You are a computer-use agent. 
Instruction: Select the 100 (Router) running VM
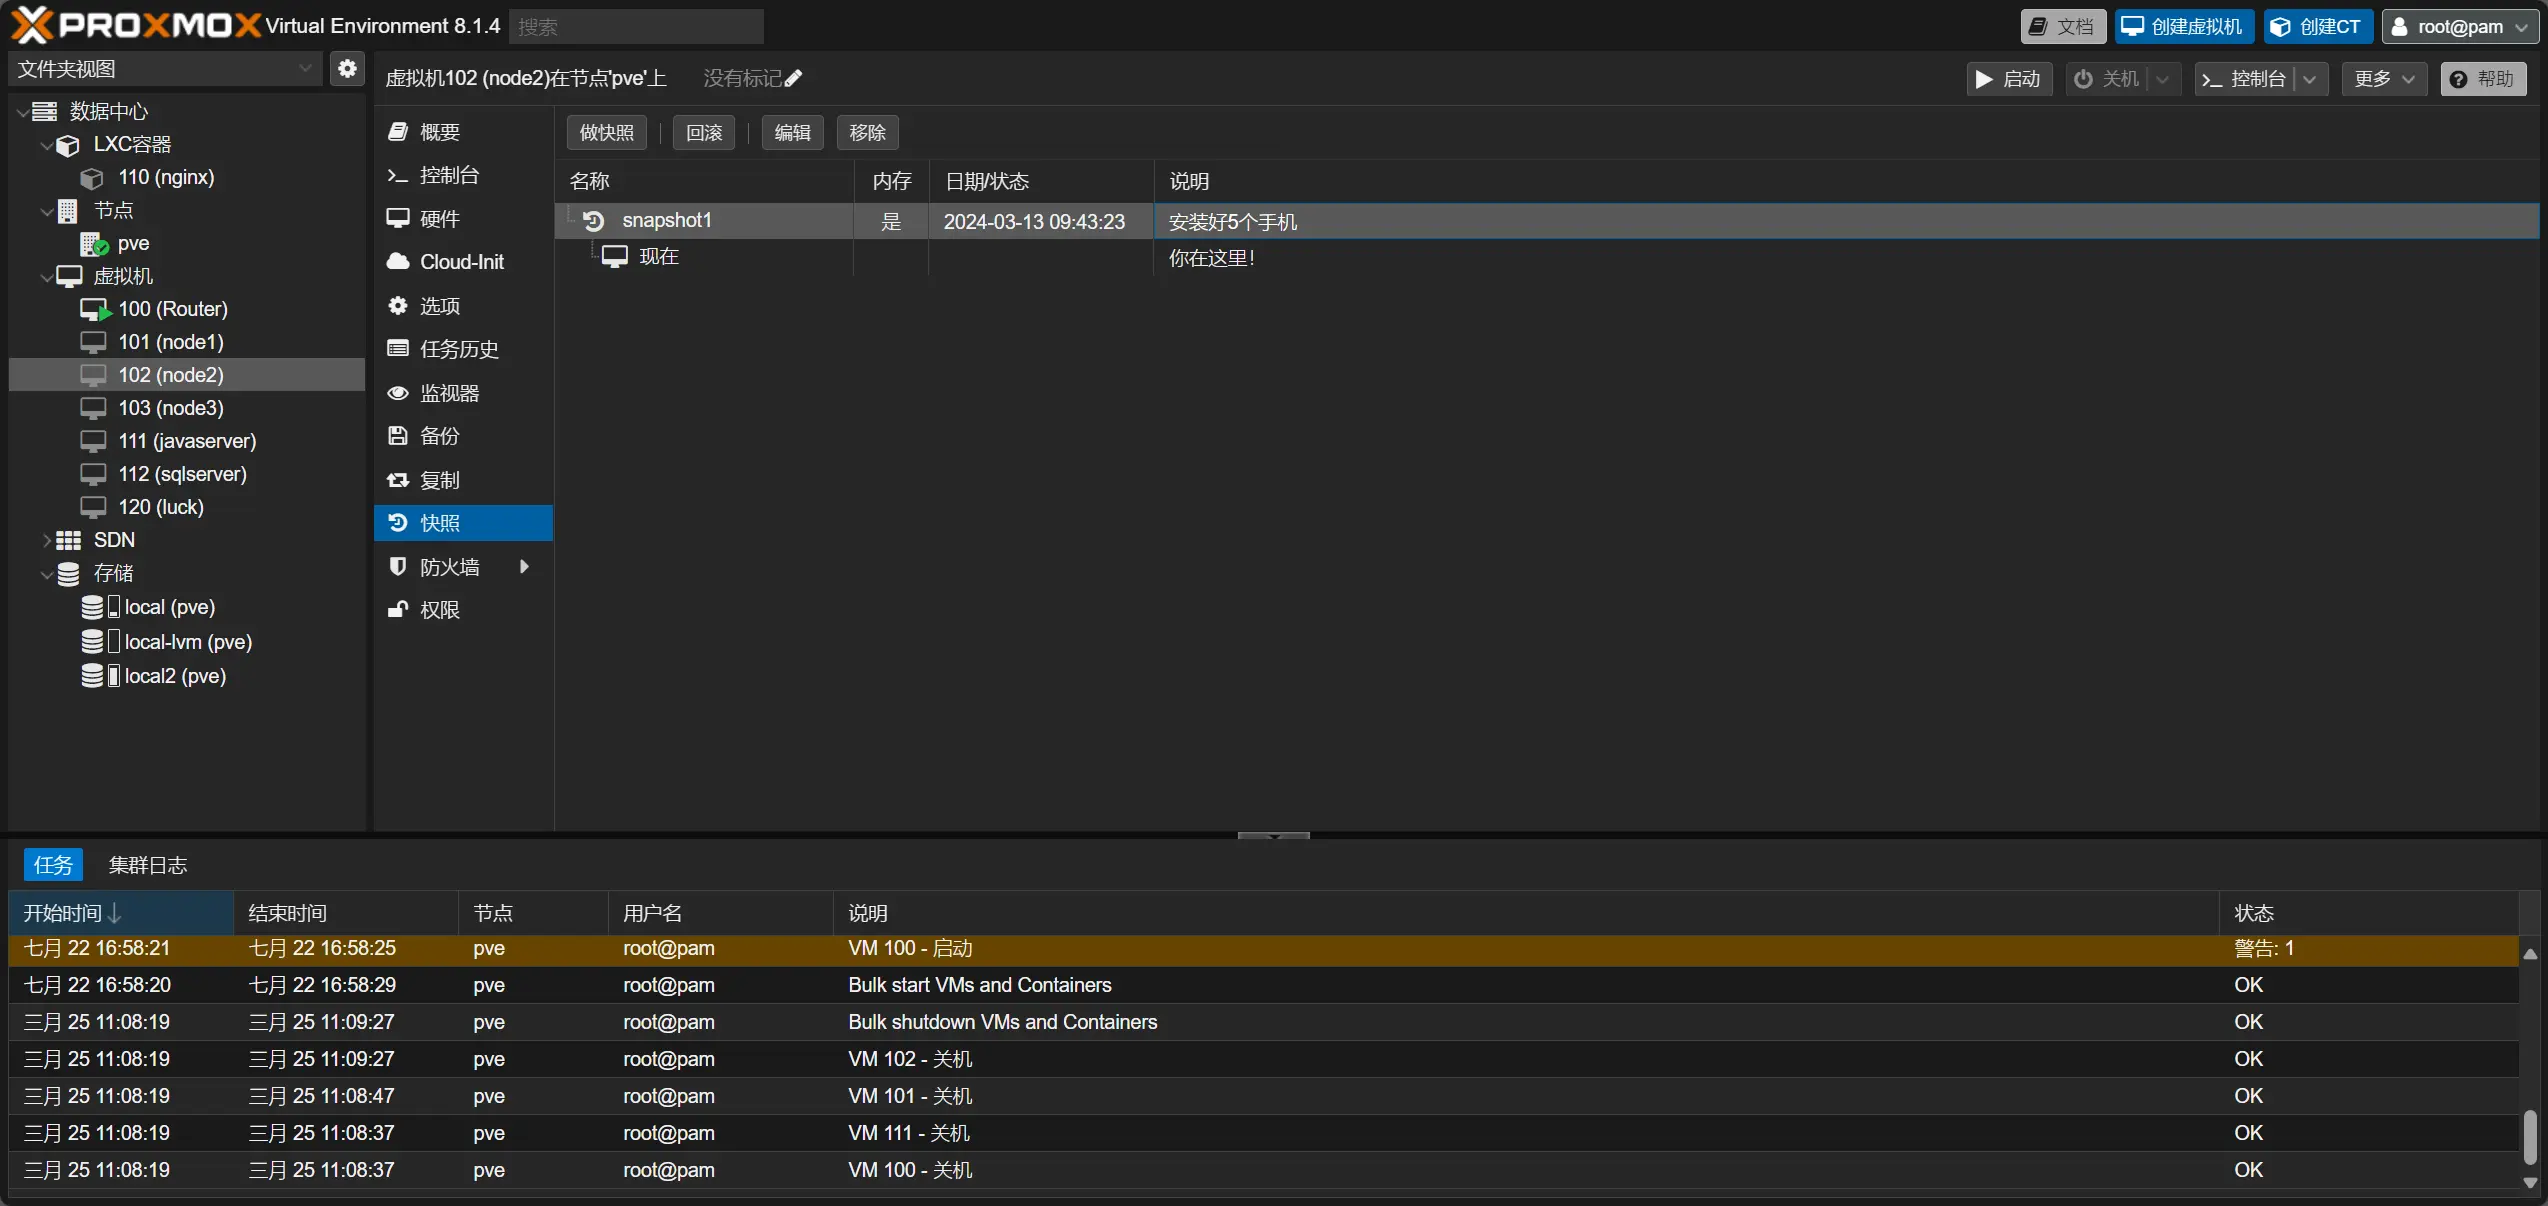point(172,309)
